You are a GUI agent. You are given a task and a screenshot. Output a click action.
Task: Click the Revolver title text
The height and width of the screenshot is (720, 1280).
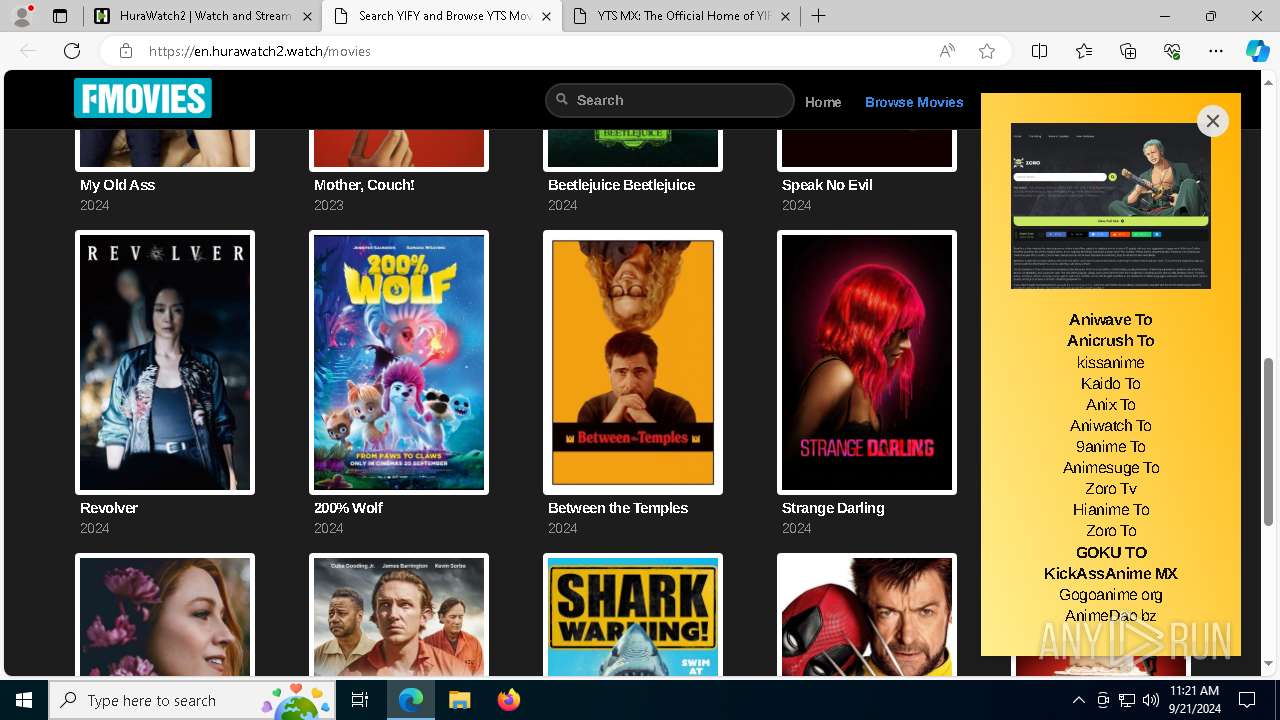point(109,508)
